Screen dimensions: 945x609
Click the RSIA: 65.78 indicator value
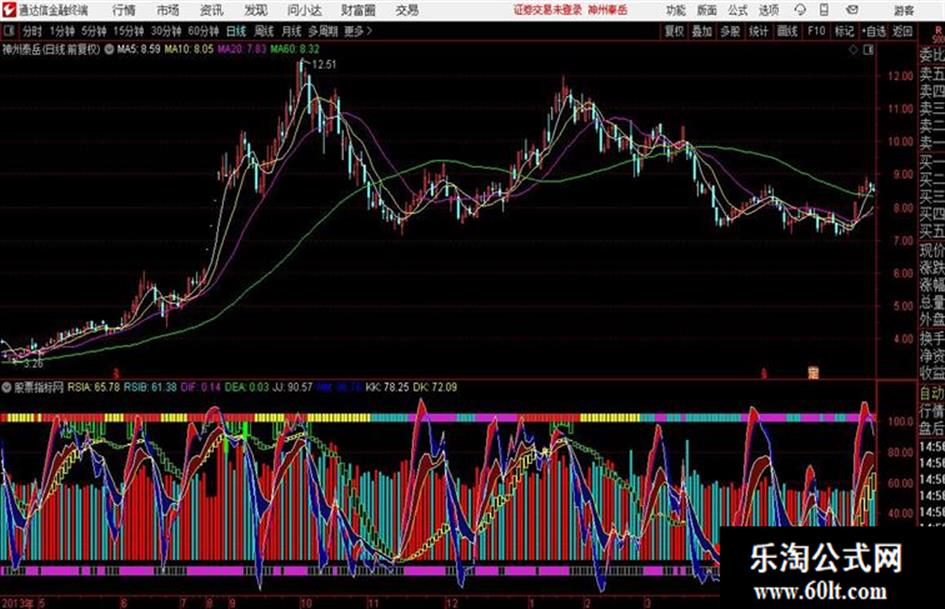point(93,387)
